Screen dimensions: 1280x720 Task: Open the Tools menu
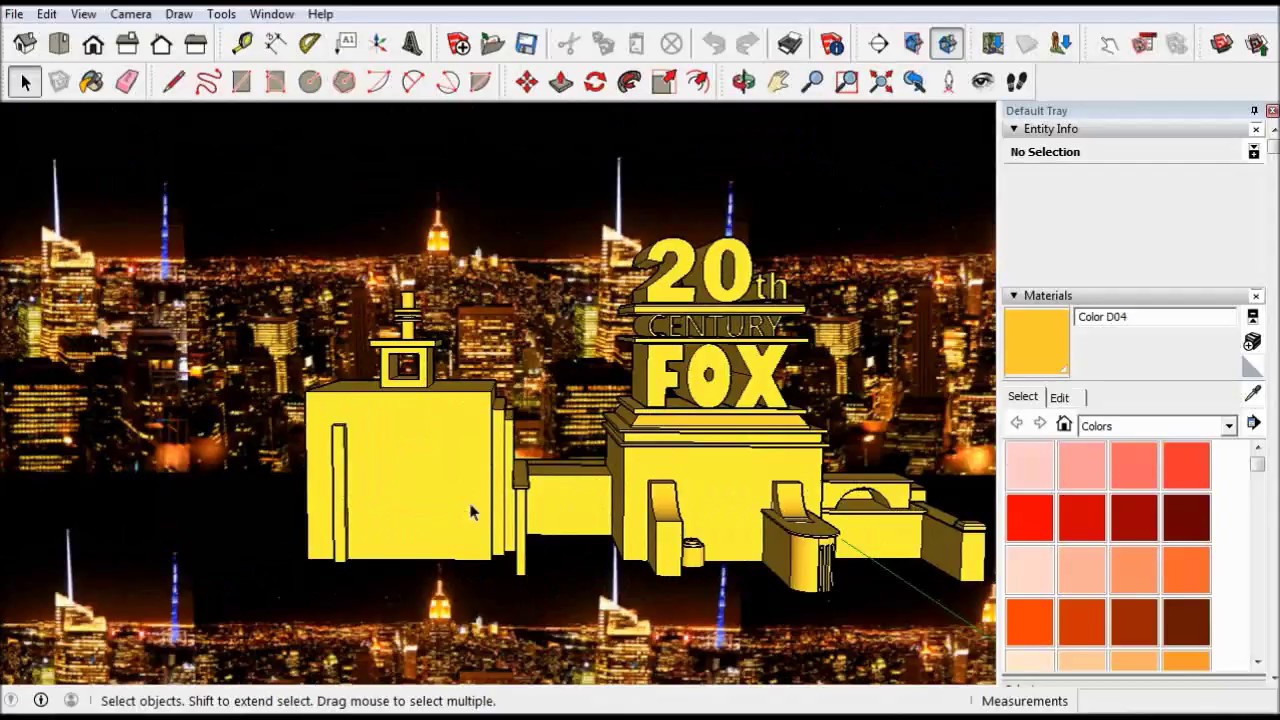(x=221, y=14)
